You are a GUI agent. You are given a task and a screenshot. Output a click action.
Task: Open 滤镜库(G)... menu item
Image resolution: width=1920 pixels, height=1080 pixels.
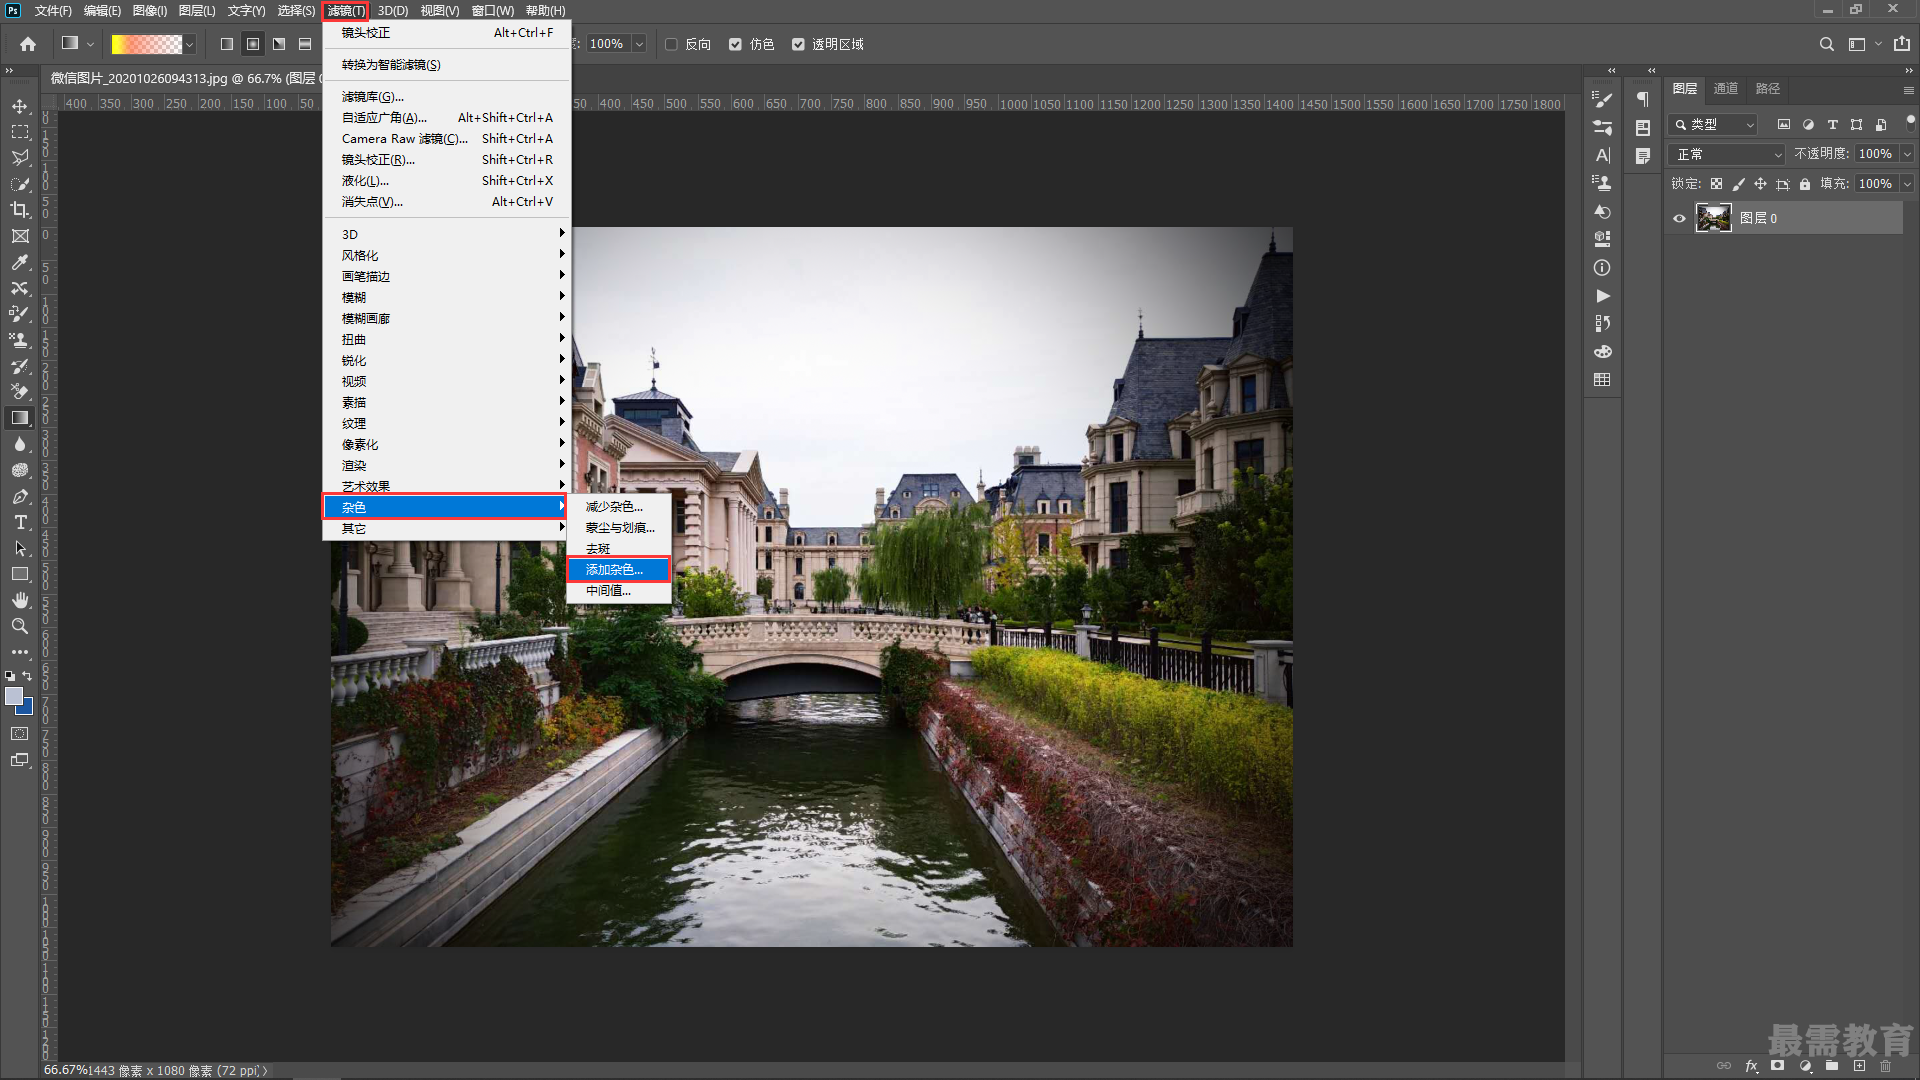447,97
